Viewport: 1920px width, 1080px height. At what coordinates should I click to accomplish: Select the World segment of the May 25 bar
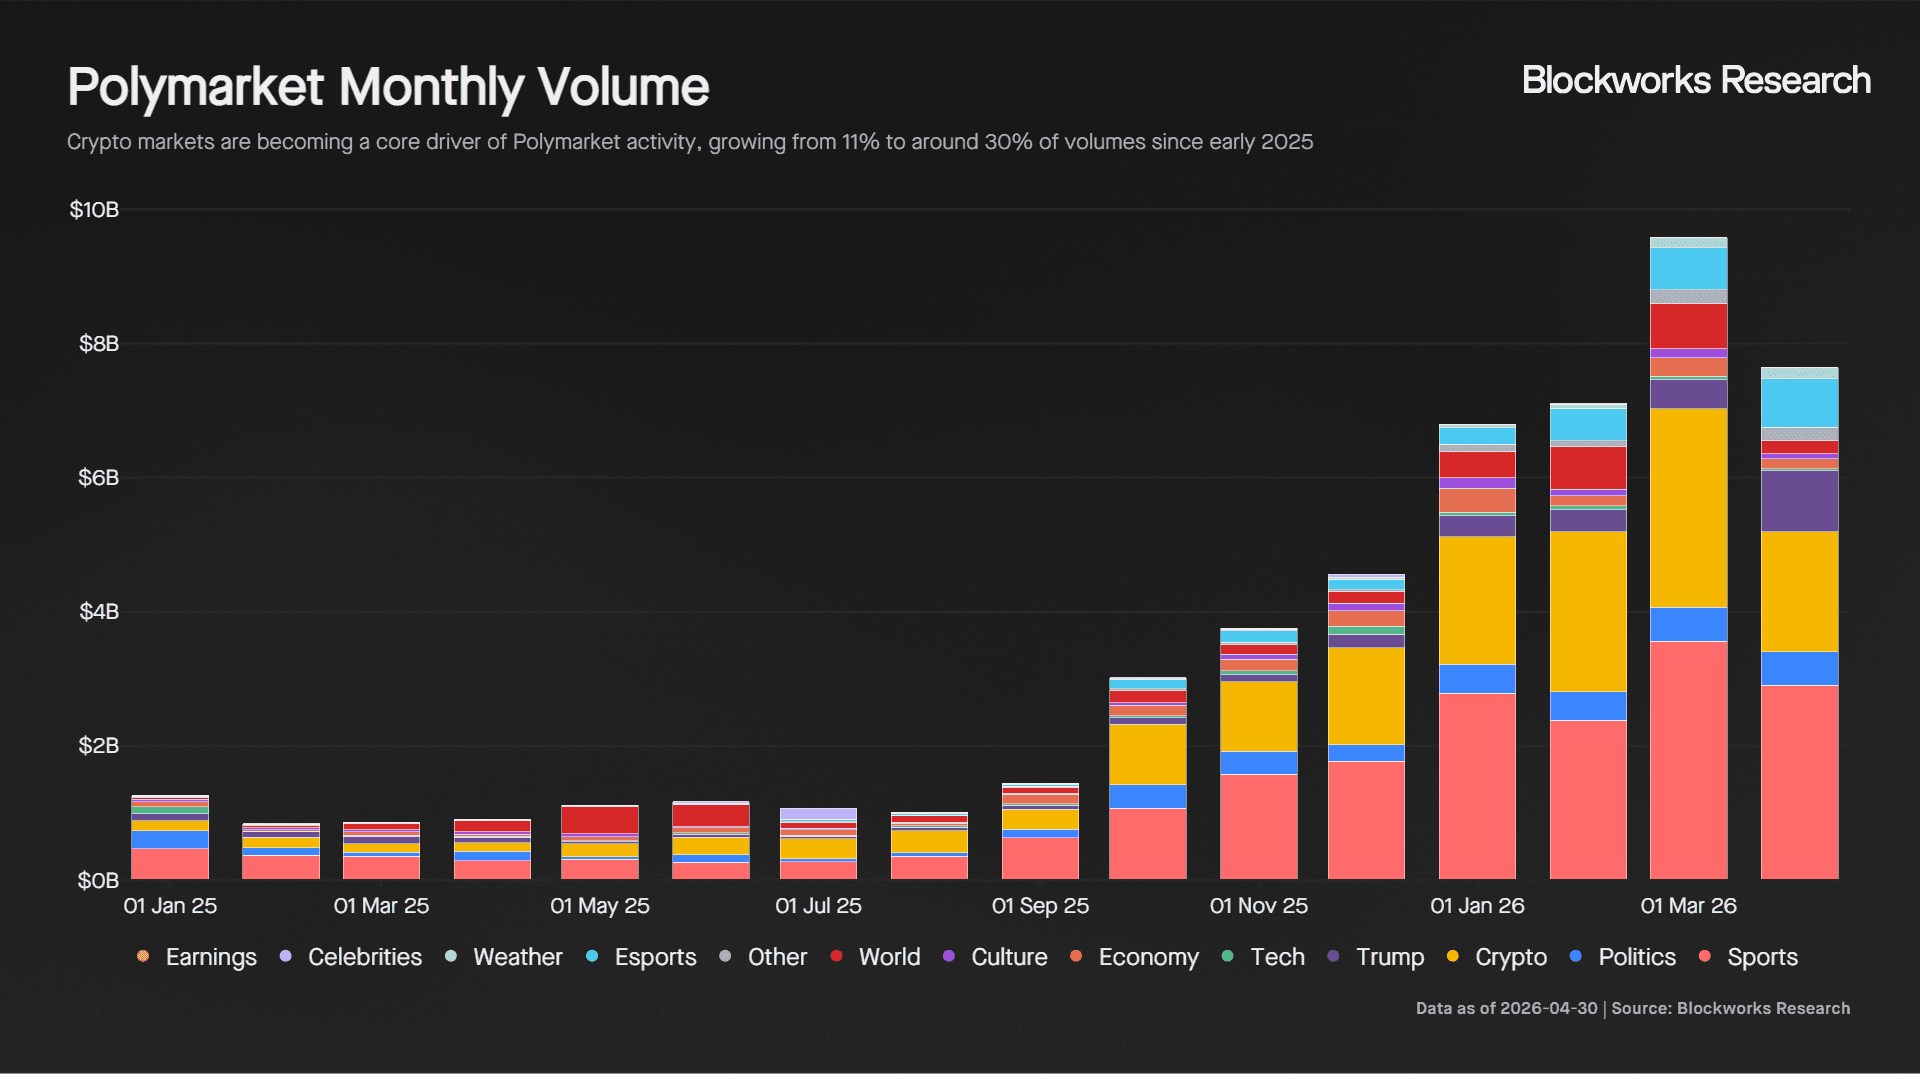[x=600, y=819]
